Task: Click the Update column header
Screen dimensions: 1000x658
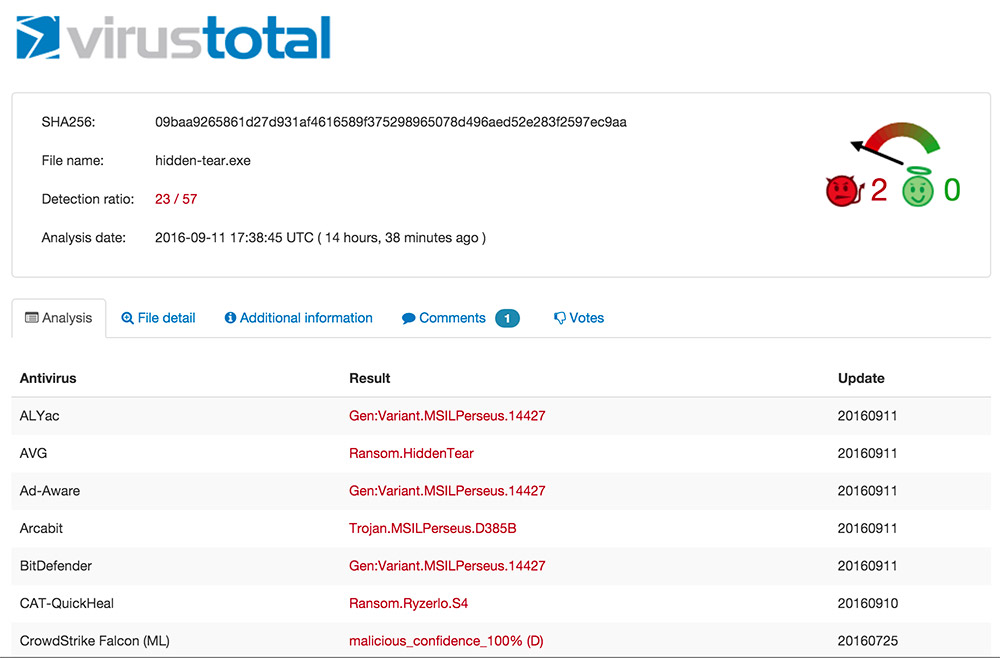Action: coord(861,378)
